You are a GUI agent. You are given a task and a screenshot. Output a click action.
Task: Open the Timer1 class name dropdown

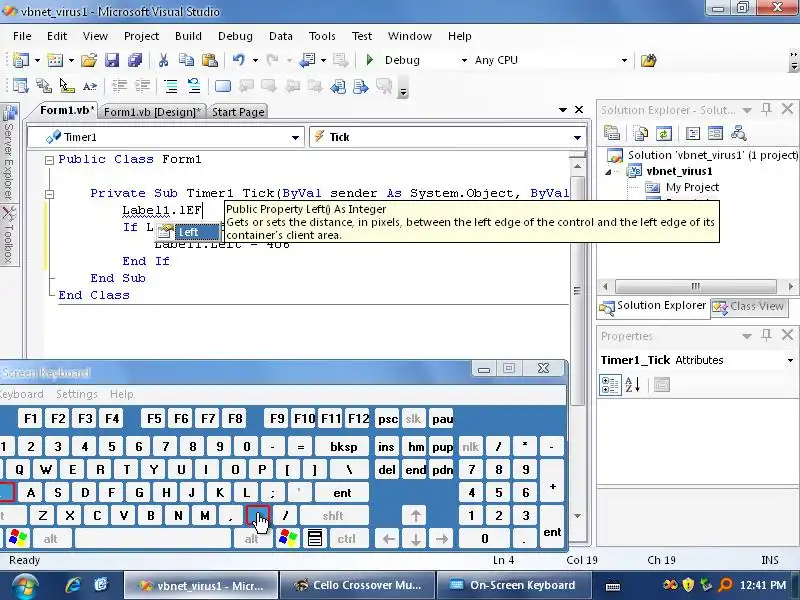295,137
